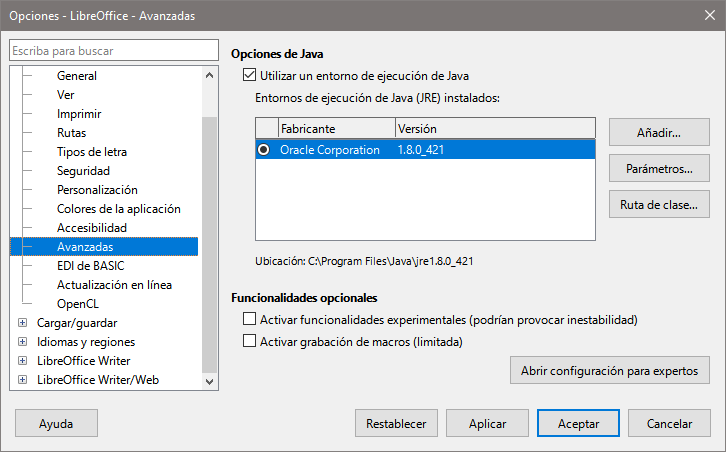Click the options tree scrollbar thumb
This screenshot has height=452, width=726.
(x=209, y=245)
